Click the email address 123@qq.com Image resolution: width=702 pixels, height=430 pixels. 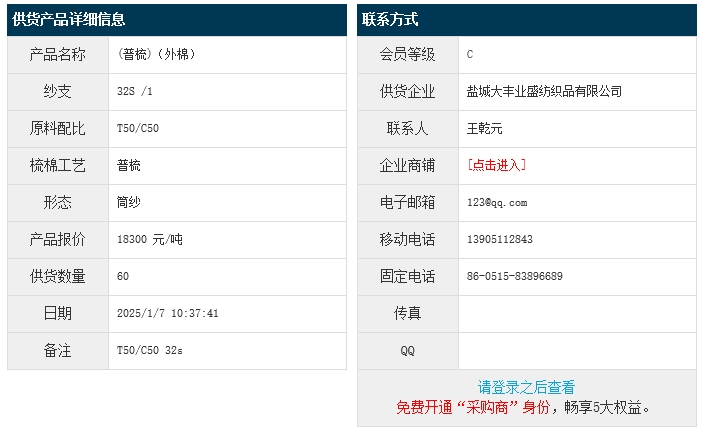point(497,202)
